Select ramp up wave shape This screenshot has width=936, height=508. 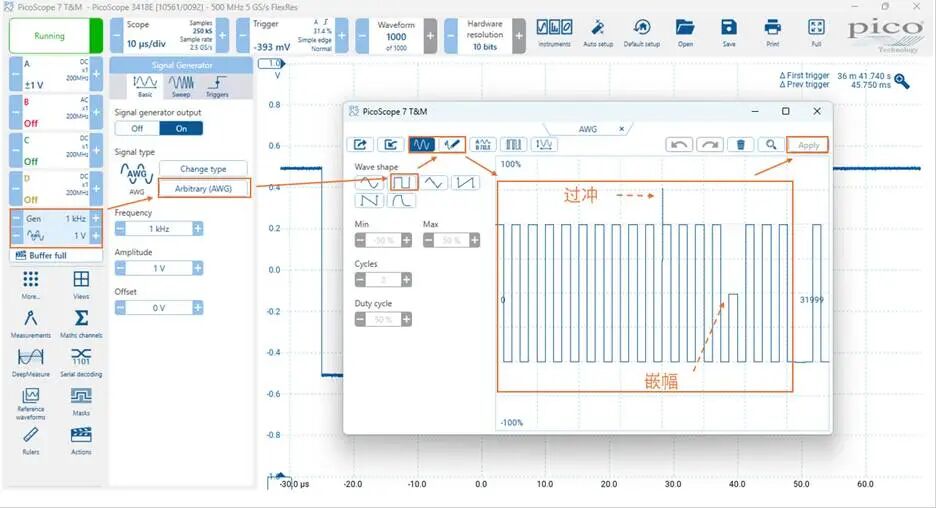465,182
